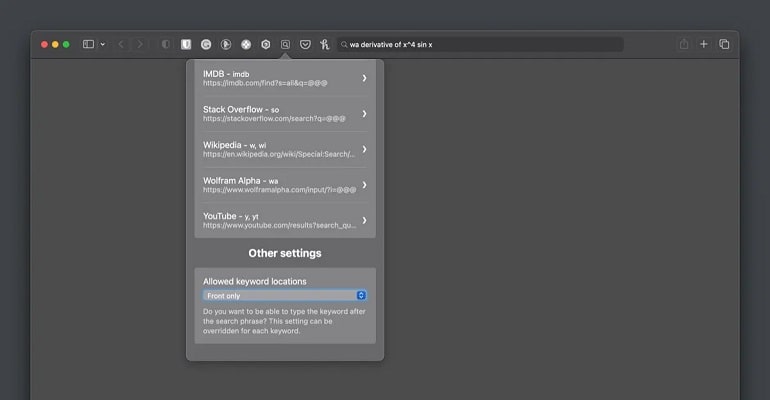The image size is (770, 400).
Task: Click the hexagon extension icon
Action: click(266, 44)
